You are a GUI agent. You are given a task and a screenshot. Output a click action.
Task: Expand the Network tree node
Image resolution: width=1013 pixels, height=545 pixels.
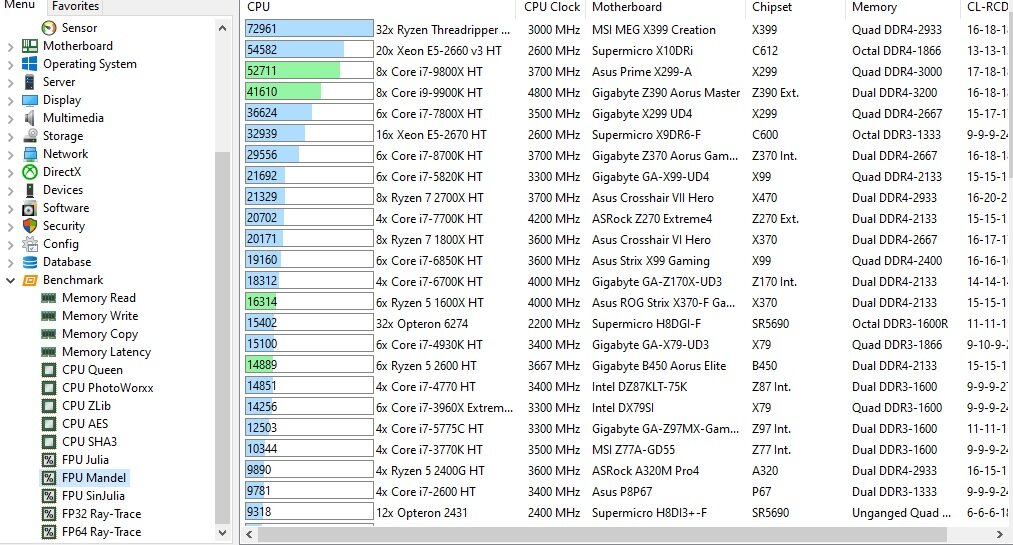[x=10, y=154]
